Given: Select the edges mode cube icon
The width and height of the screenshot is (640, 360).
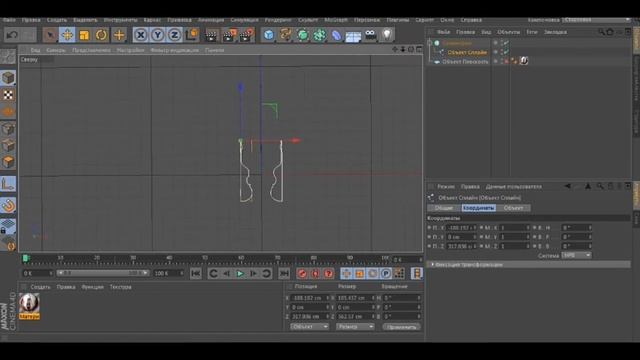Looking at the screenshot, I should click(x=8, y=145).
